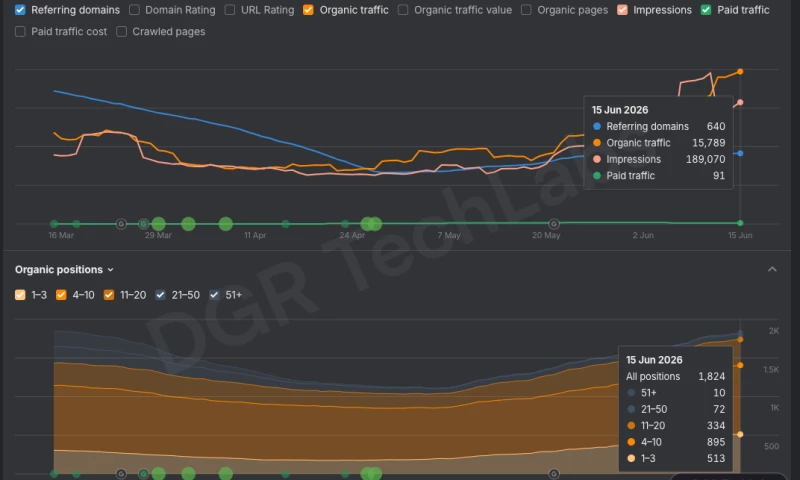Enable the Paid traffic cost checkbox
Viewport: 800px width, 480px height.
pyautogui.click(x=20, y=32)
